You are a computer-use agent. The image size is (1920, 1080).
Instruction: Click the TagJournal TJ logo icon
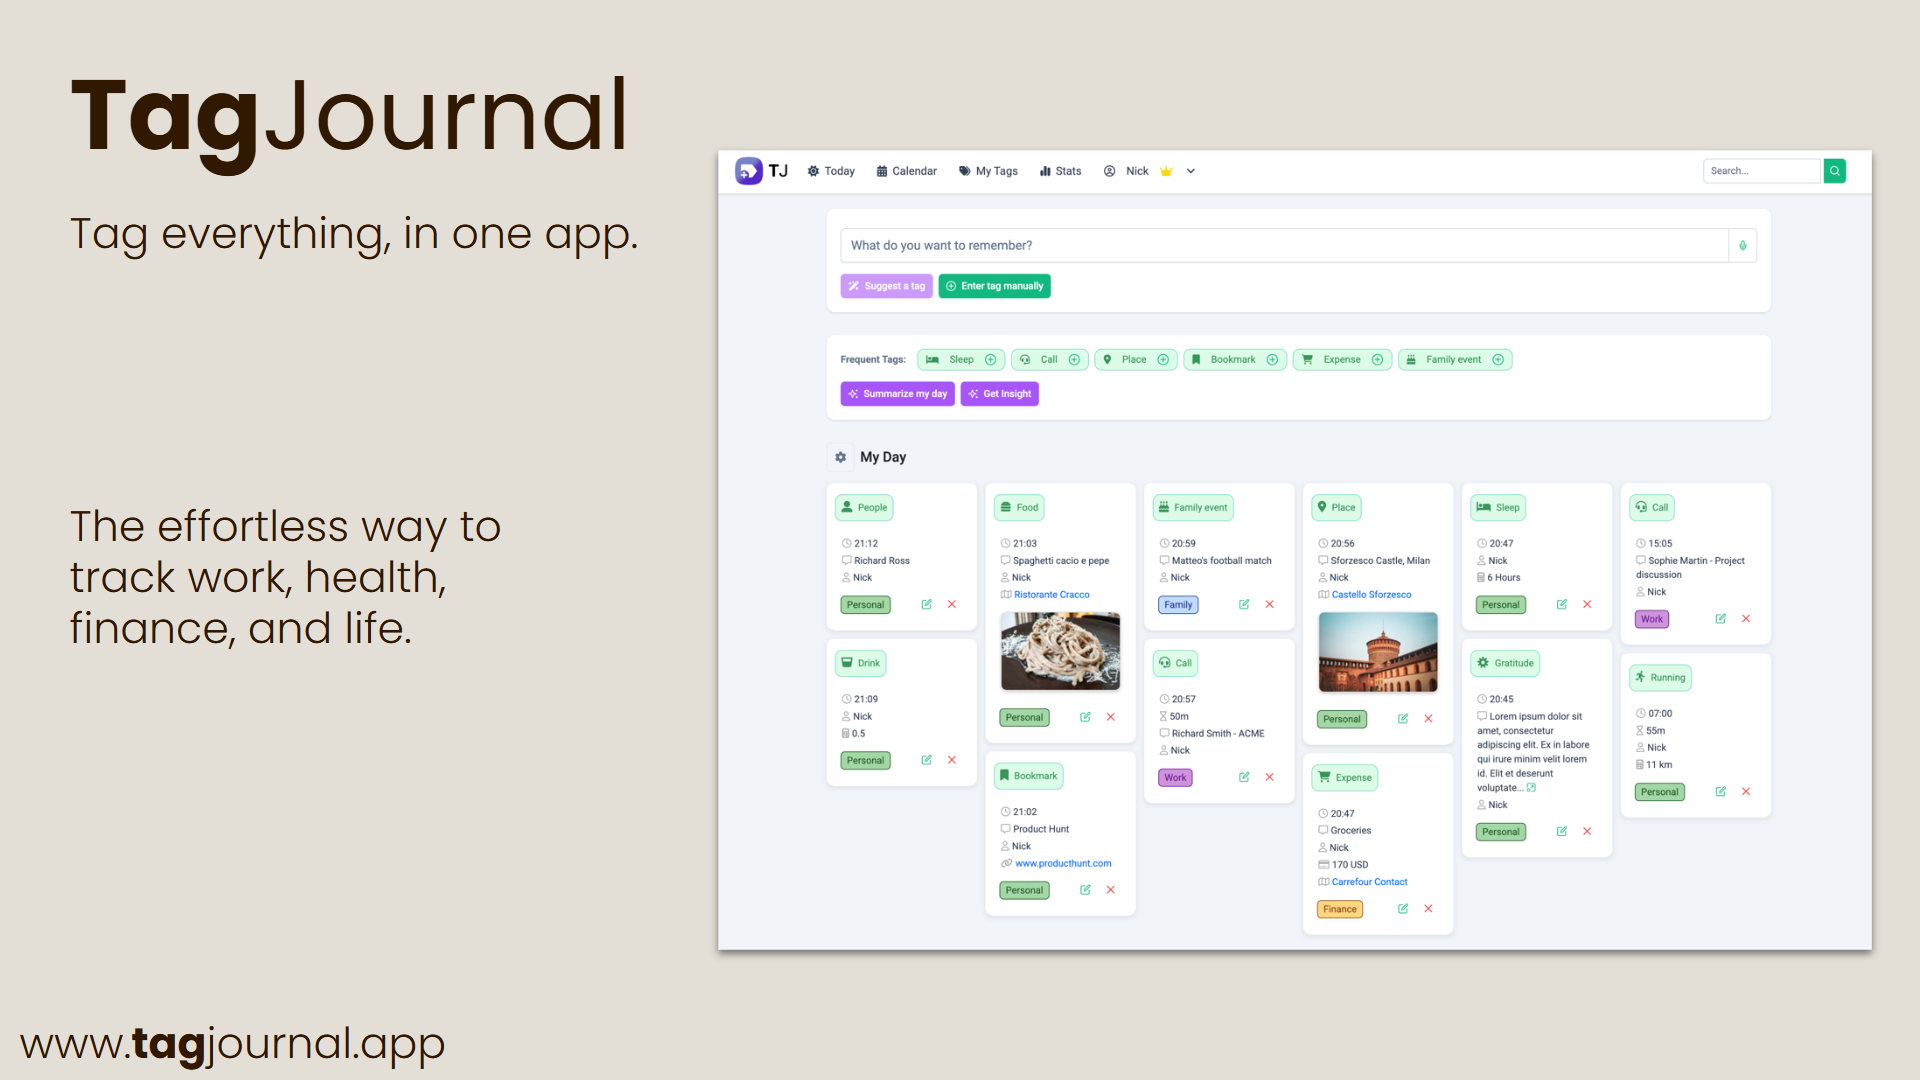tap(748, 171)
